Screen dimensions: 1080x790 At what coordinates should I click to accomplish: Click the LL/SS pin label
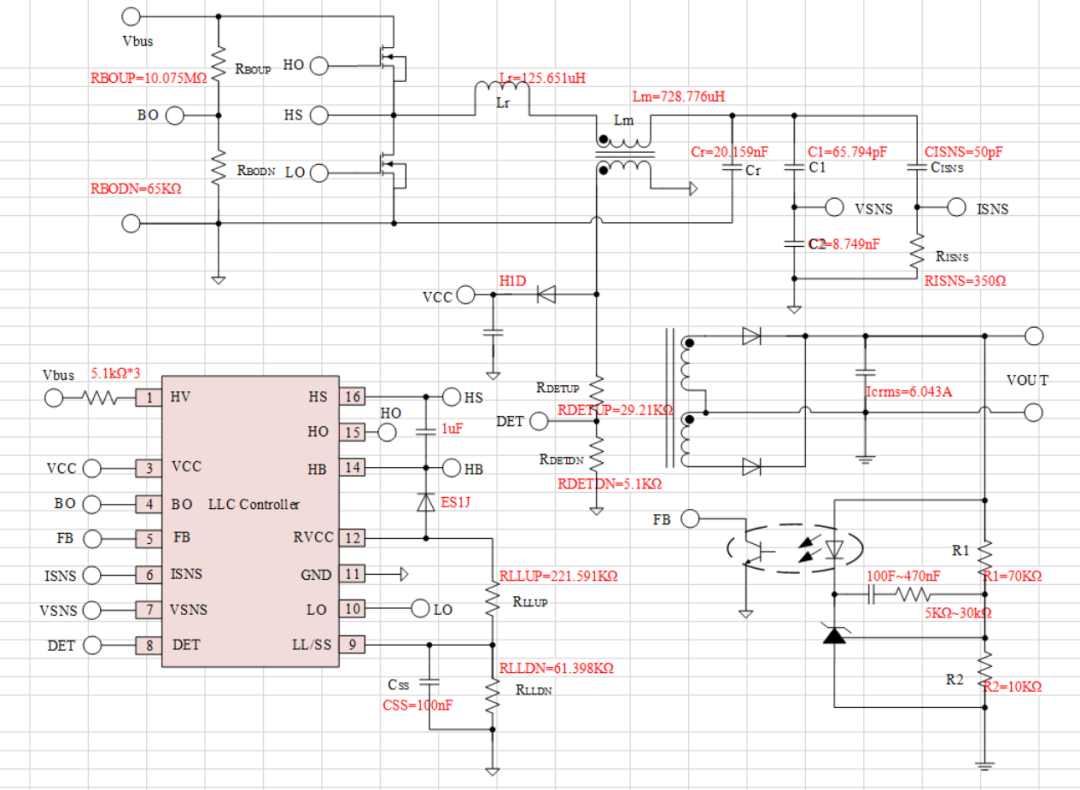312,645
